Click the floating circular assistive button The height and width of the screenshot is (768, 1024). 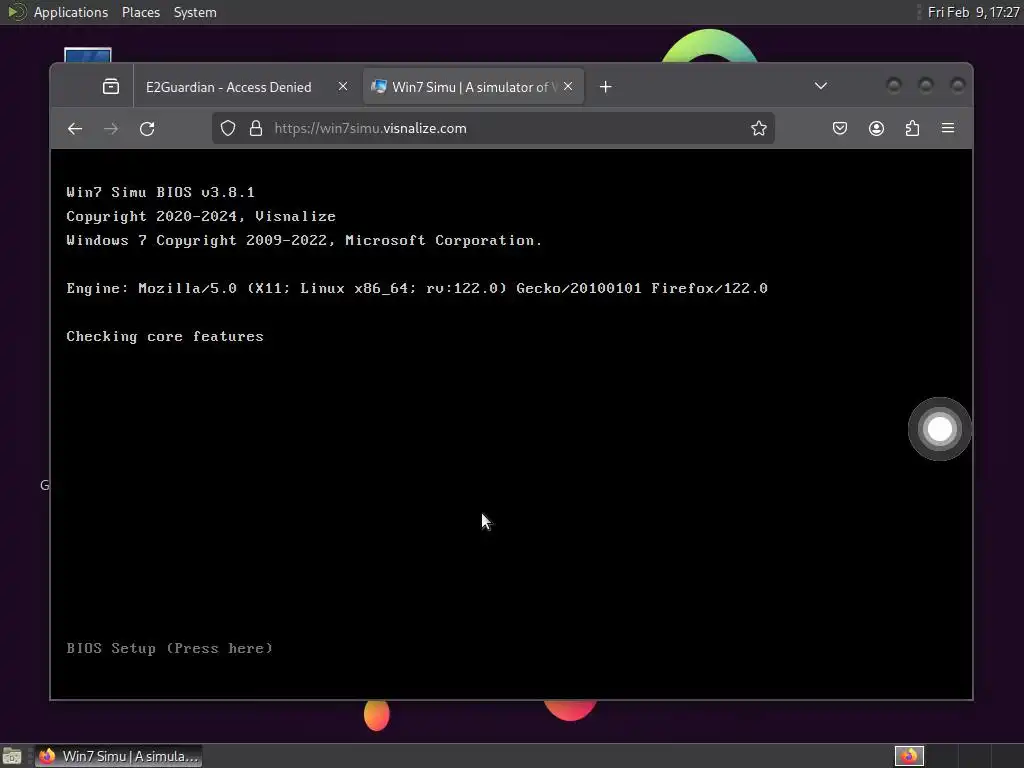940,429
